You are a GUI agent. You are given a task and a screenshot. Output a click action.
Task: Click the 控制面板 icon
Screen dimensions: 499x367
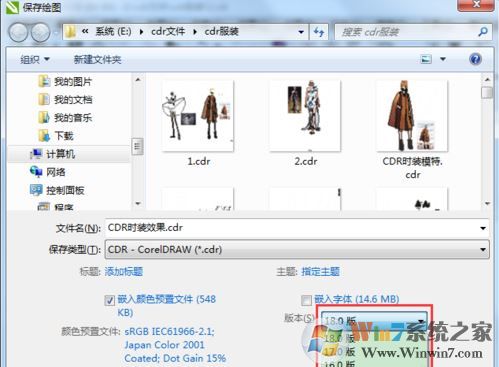pyautogui.click(x=36, y=190)
